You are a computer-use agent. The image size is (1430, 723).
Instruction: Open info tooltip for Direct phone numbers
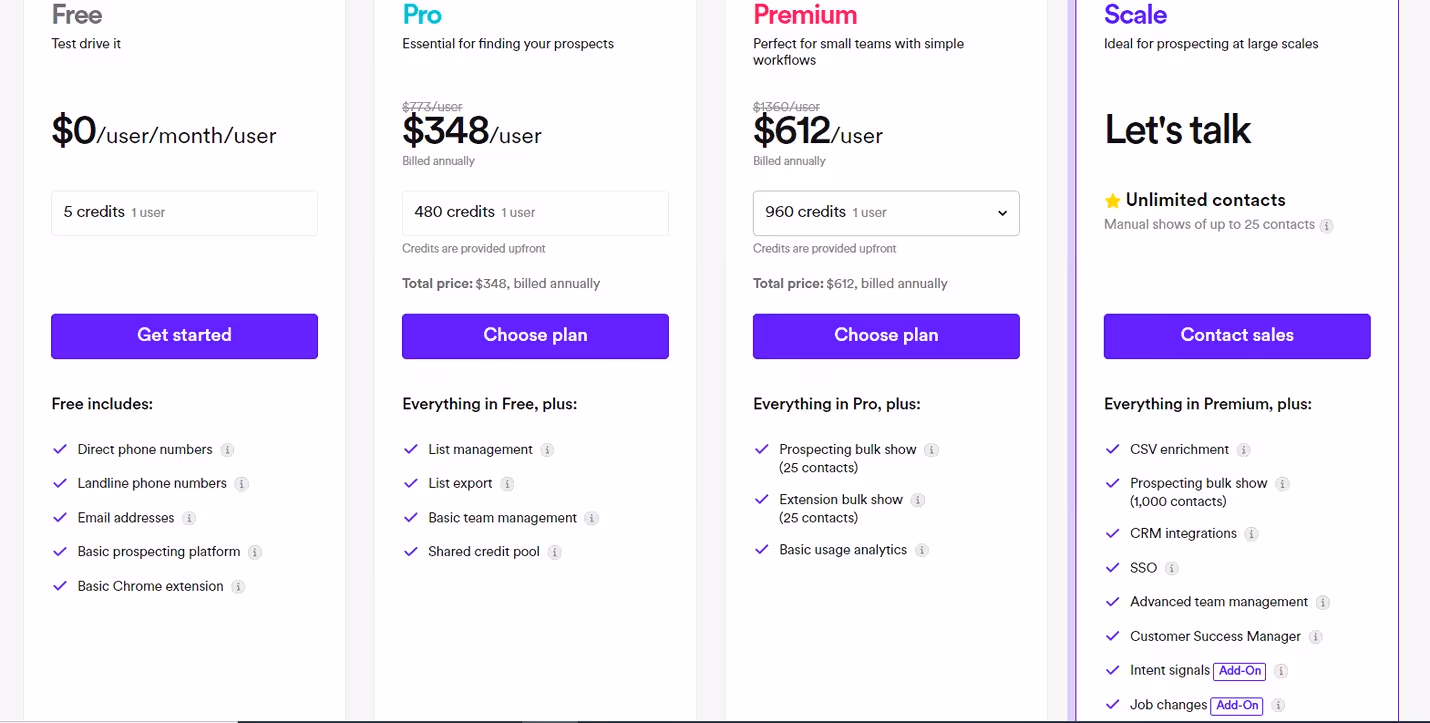[x=229, y=450]
